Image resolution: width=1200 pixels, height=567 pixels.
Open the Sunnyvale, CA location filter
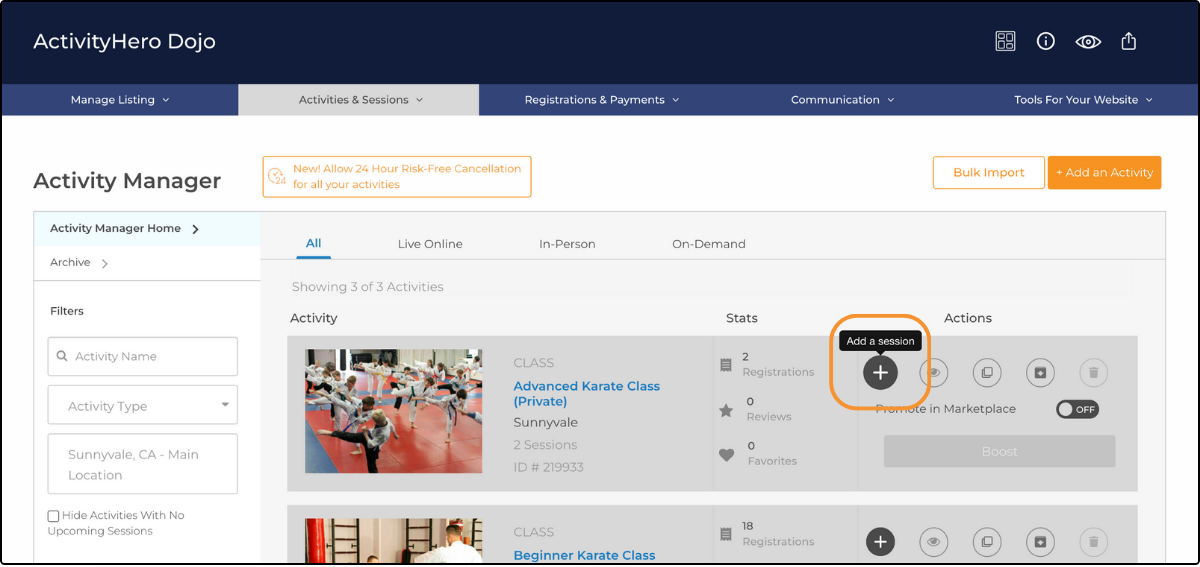click(143, 464)
